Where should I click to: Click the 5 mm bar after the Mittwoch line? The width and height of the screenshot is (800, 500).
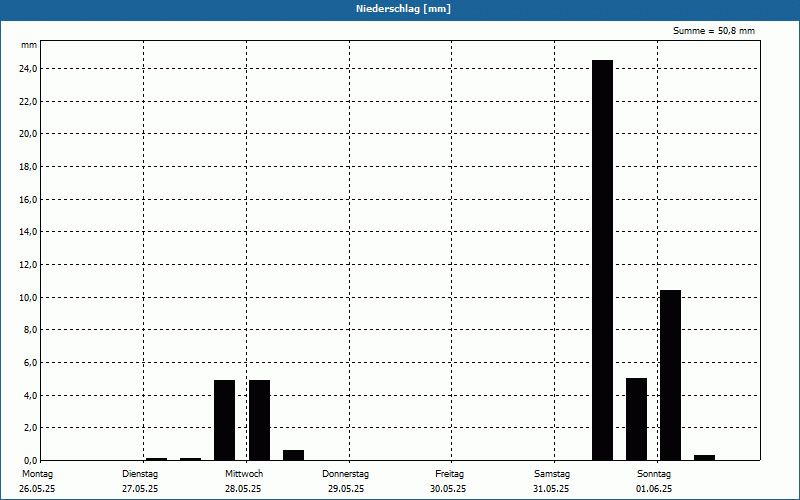(259, 420)
